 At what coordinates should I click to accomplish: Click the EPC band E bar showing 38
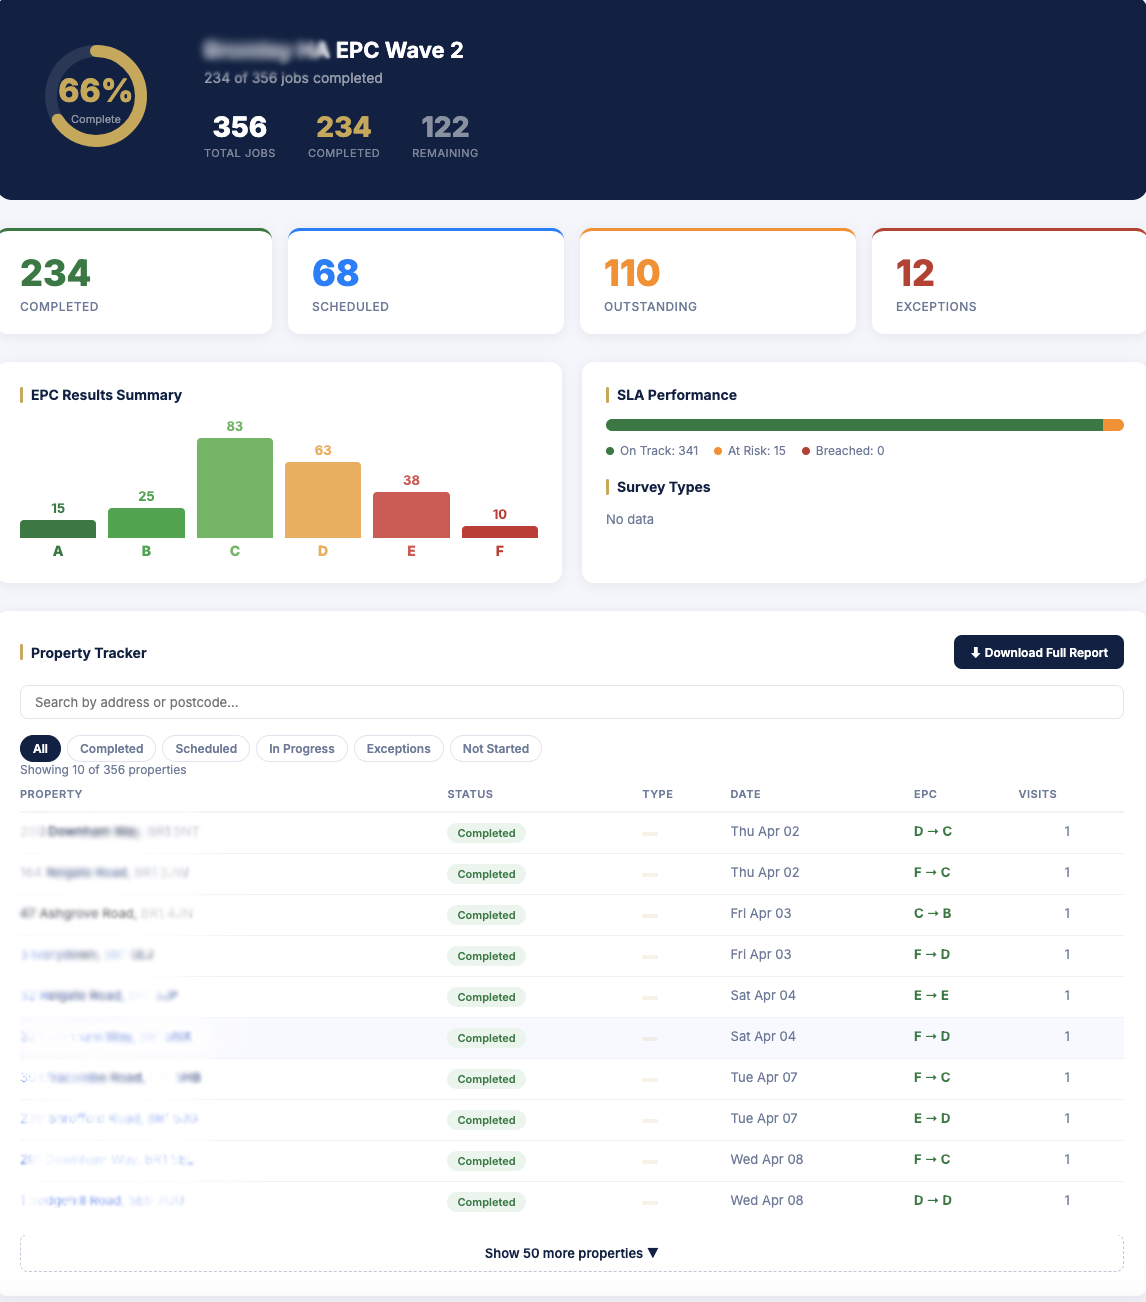(411, 515)
